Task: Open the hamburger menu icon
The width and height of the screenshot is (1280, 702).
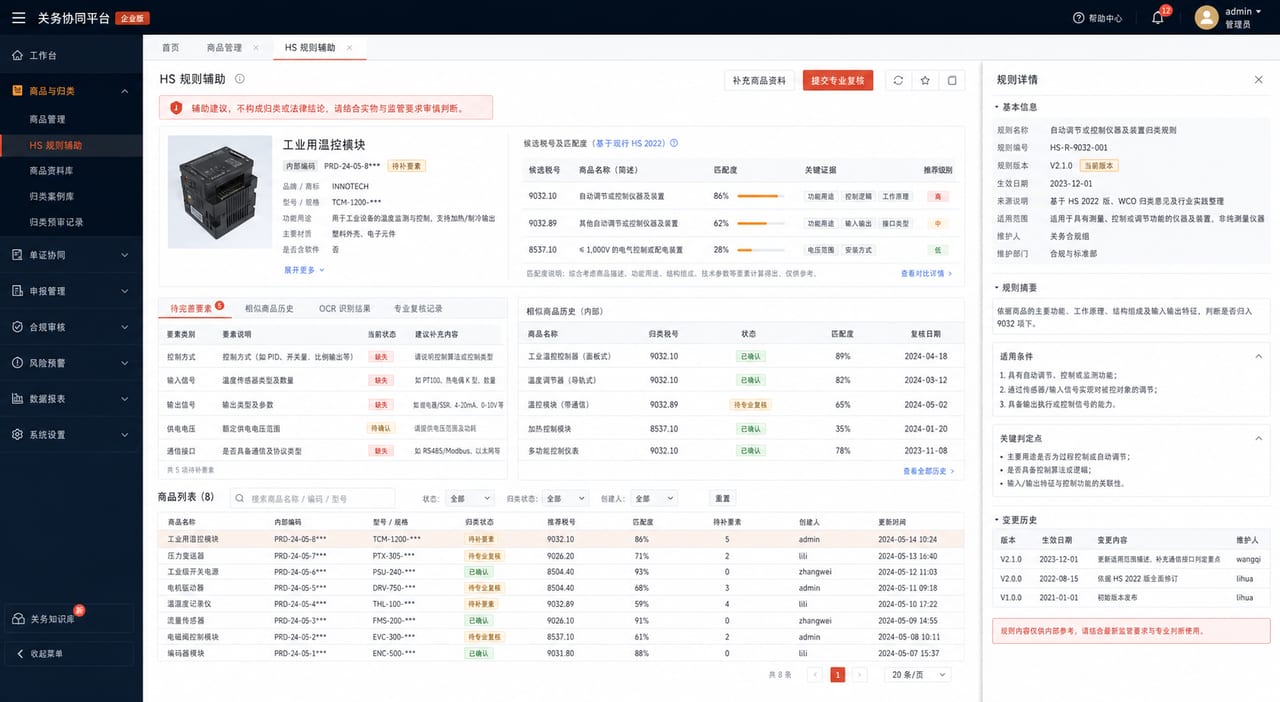Action: 18,17
